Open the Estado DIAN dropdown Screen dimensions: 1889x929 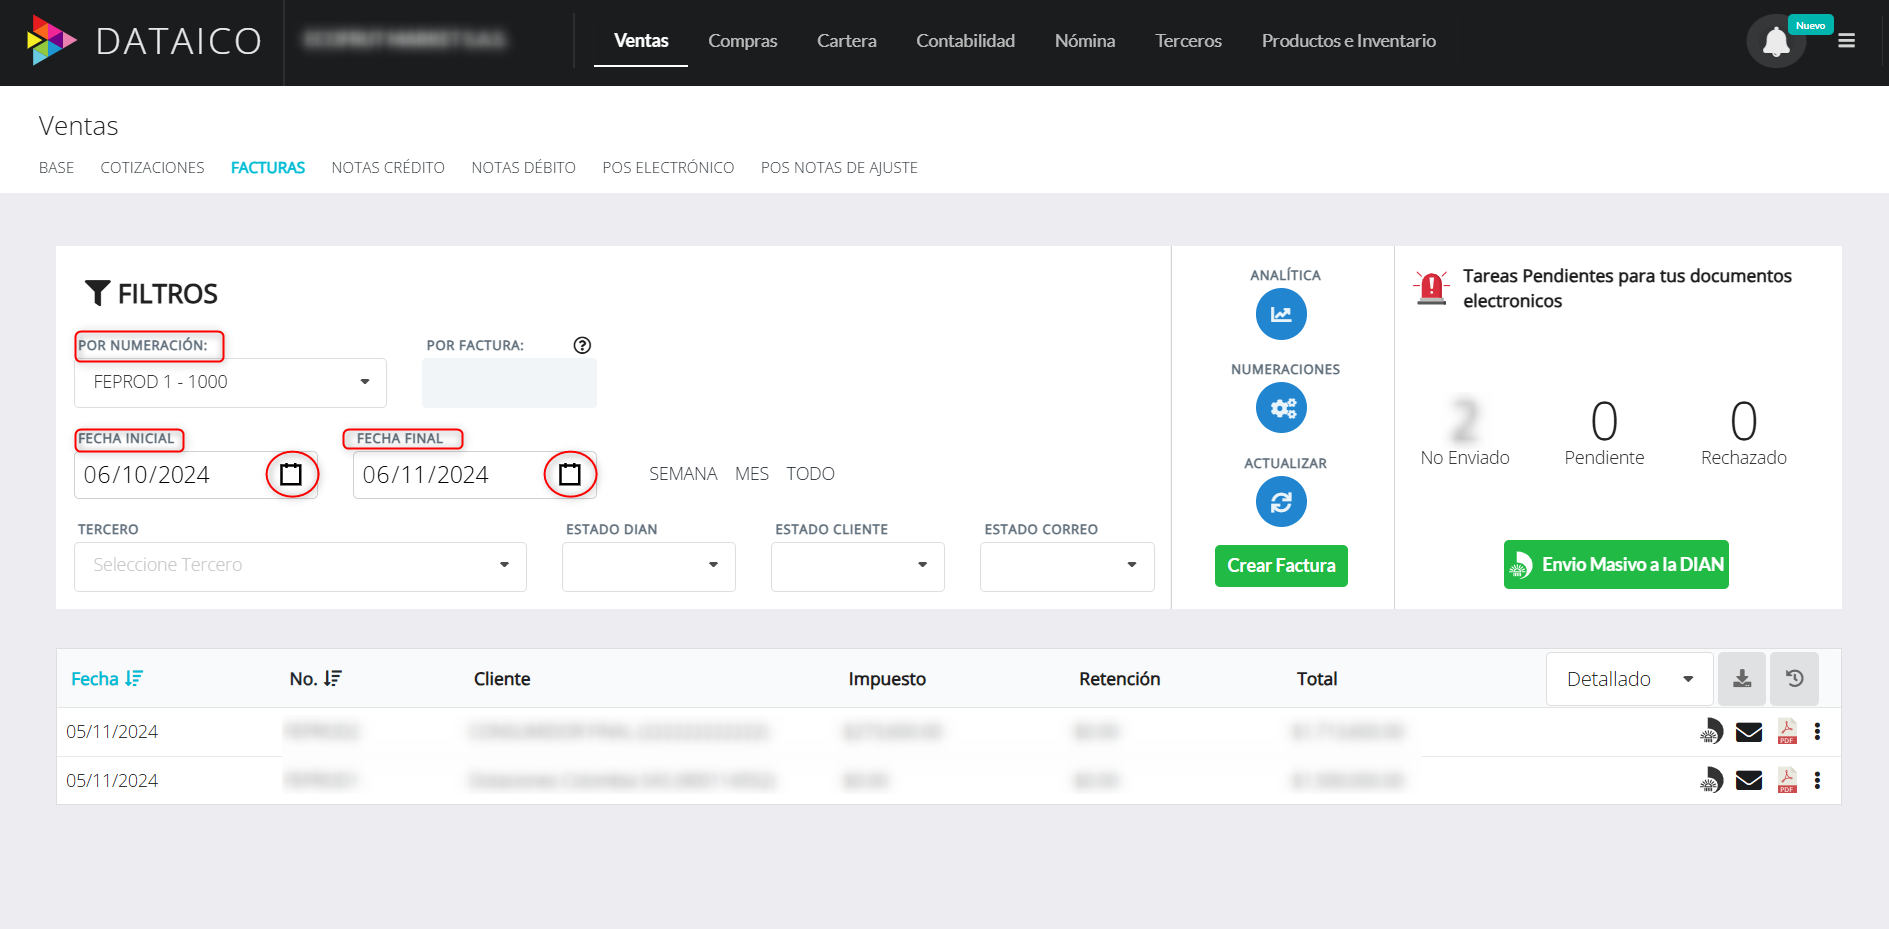tap(648, 566)
